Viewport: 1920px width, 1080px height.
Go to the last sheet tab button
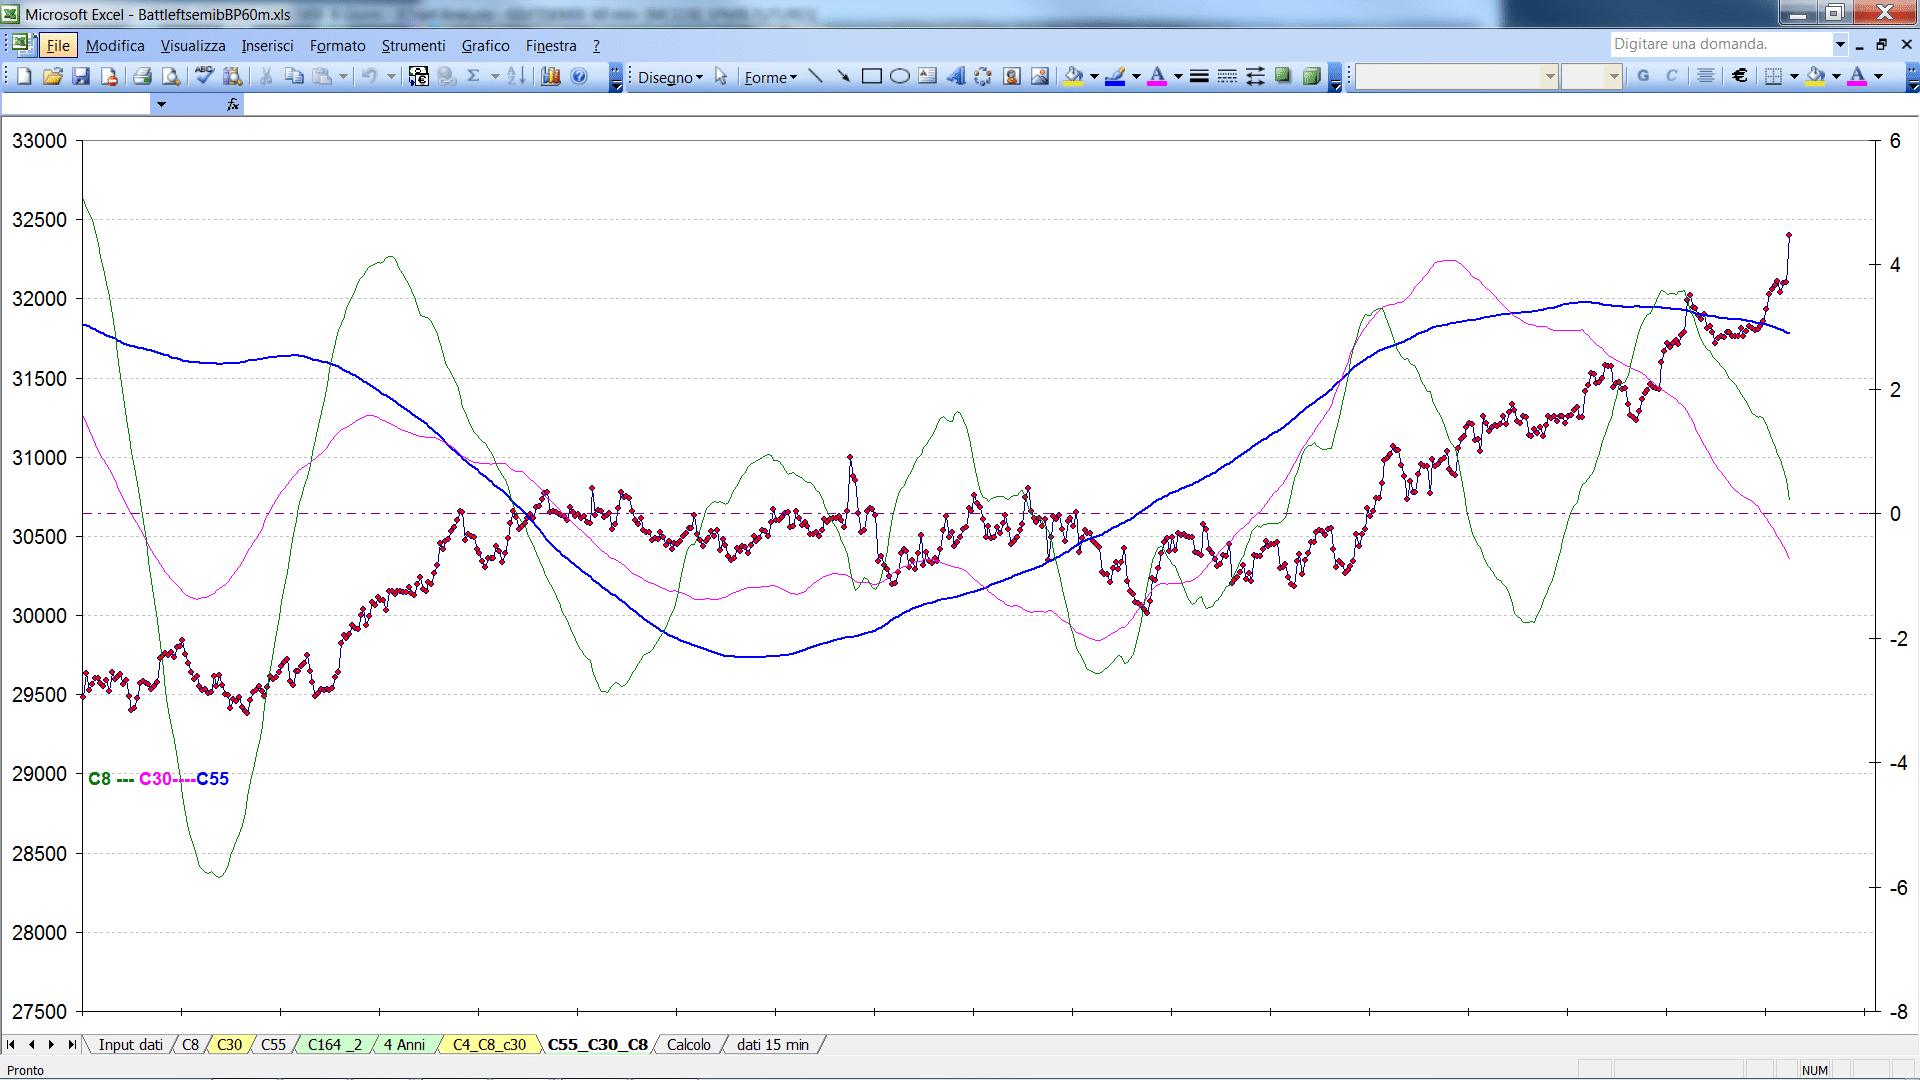click(71, 1045)
